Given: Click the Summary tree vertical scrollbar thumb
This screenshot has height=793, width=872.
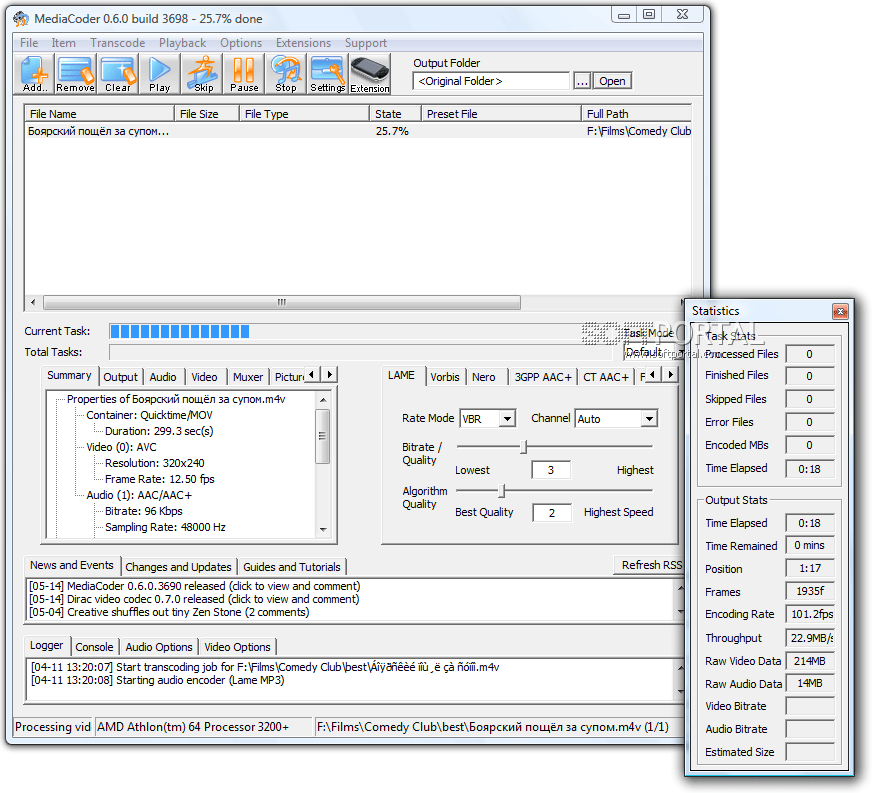Looking at the screenshot, I should coord(323,437).
